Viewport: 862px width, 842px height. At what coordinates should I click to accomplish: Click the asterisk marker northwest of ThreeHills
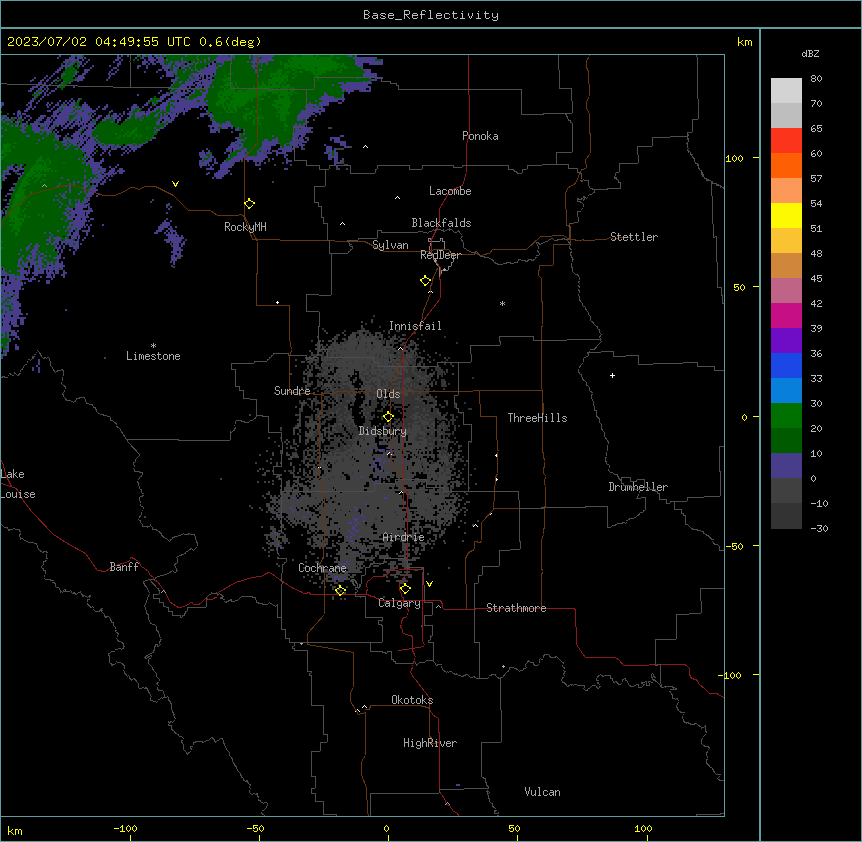(502, 303)
